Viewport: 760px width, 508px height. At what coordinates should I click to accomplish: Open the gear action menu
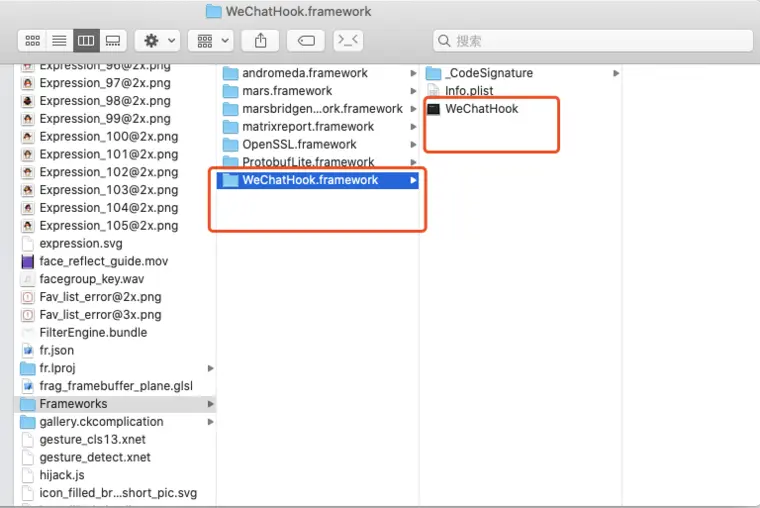(158, 41)
